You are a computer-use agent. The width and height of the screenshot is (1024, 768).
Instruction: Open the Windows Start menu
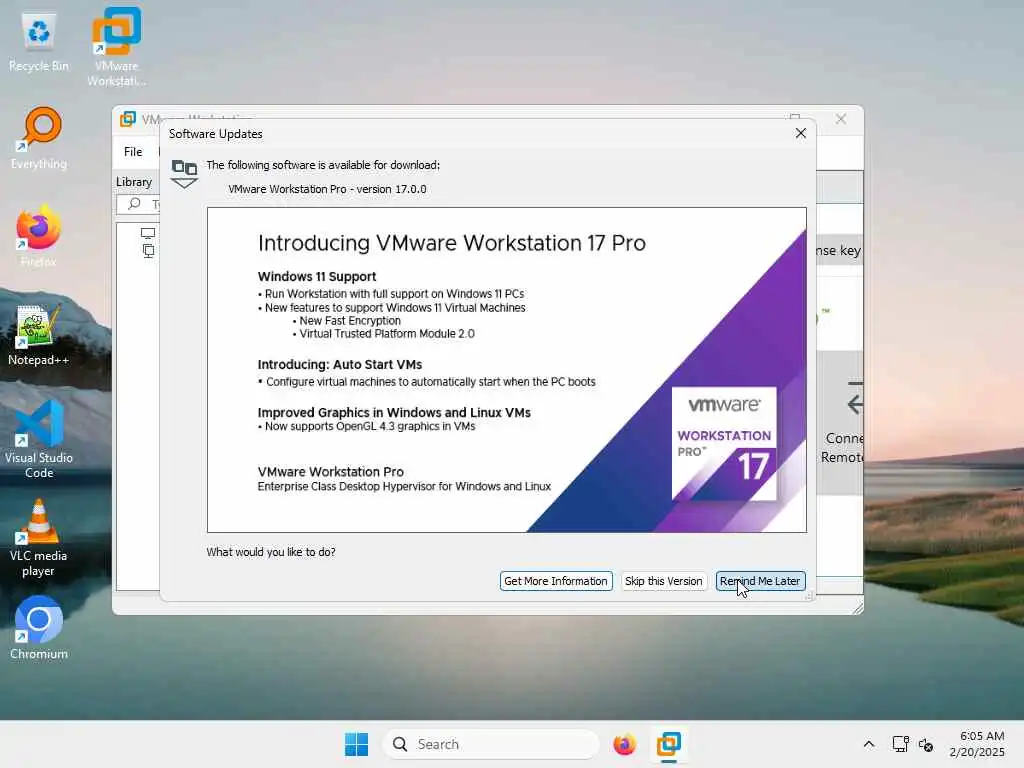tap(357, 744)
